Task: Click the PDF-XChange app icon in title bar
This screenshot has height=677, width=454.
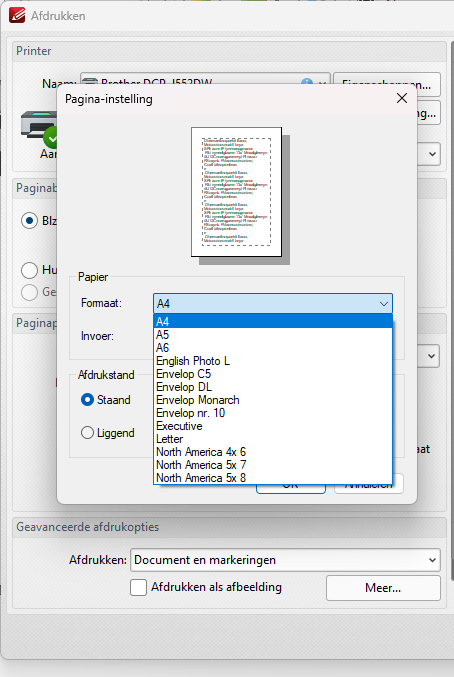Action: pos(17,15)
